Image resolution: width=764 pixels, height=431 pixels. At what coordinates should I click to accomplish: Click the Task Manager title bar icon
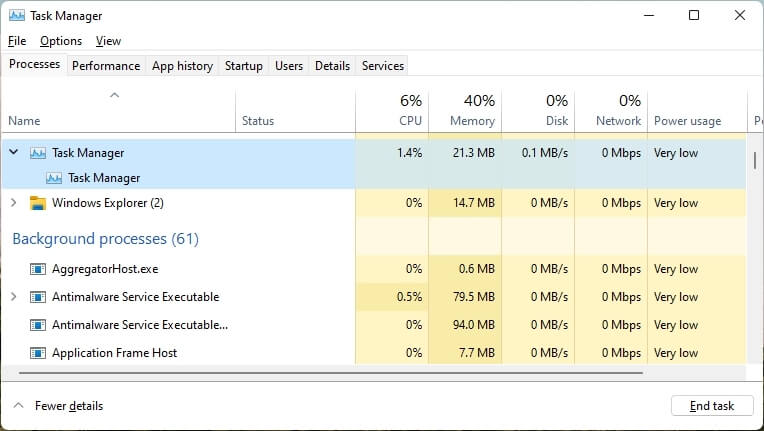click(17, 16)
